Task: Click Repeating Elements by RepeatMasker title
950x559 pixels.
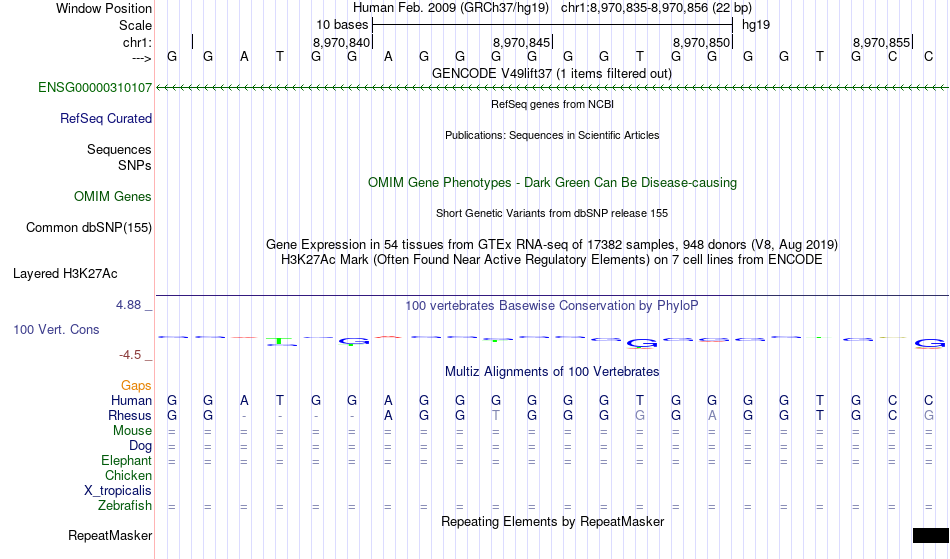Action: 552,521
